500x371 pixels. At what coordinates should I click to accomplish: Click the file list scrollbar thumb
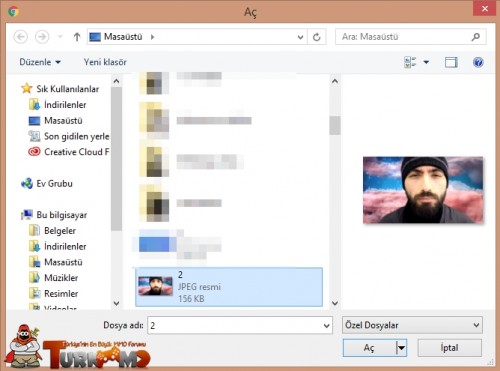pos(335,125)
